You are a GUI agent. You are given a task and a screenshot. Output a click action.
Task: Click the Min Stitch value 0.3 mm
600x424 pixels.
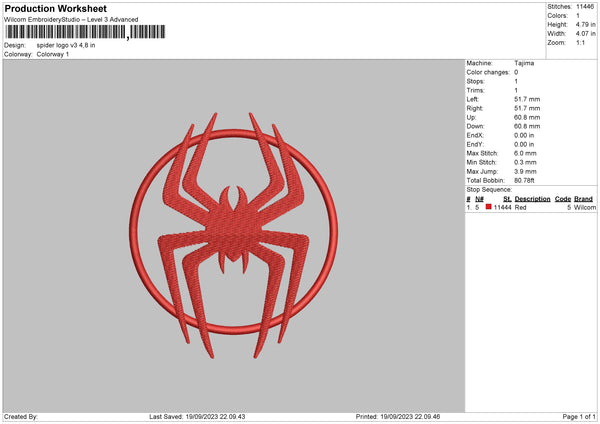coord(525,162)
